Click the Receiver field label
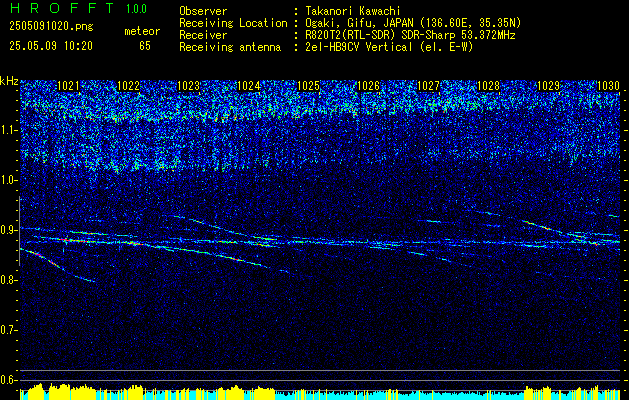Image resolution: width=629 pixels, height=400 pixels. [x=203, y=35]
